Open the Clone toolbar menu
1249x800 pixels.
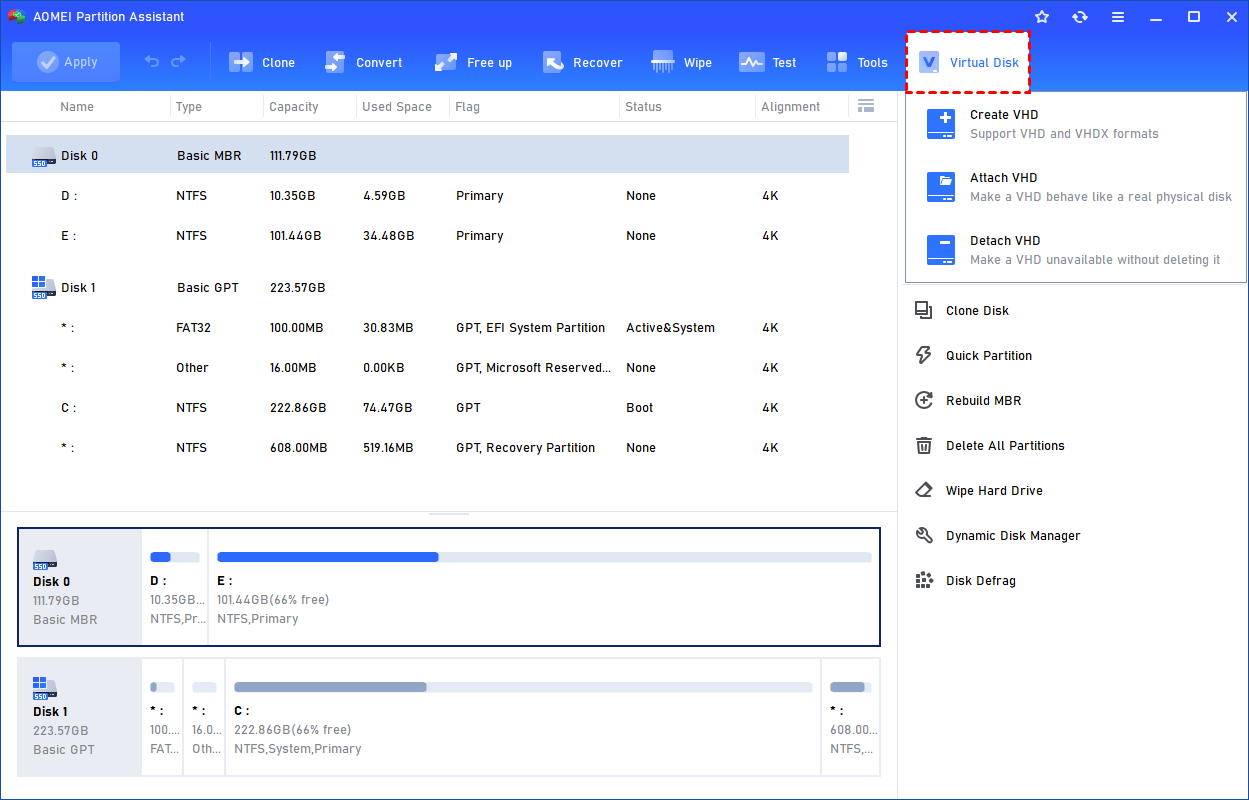tap(262, 62)
